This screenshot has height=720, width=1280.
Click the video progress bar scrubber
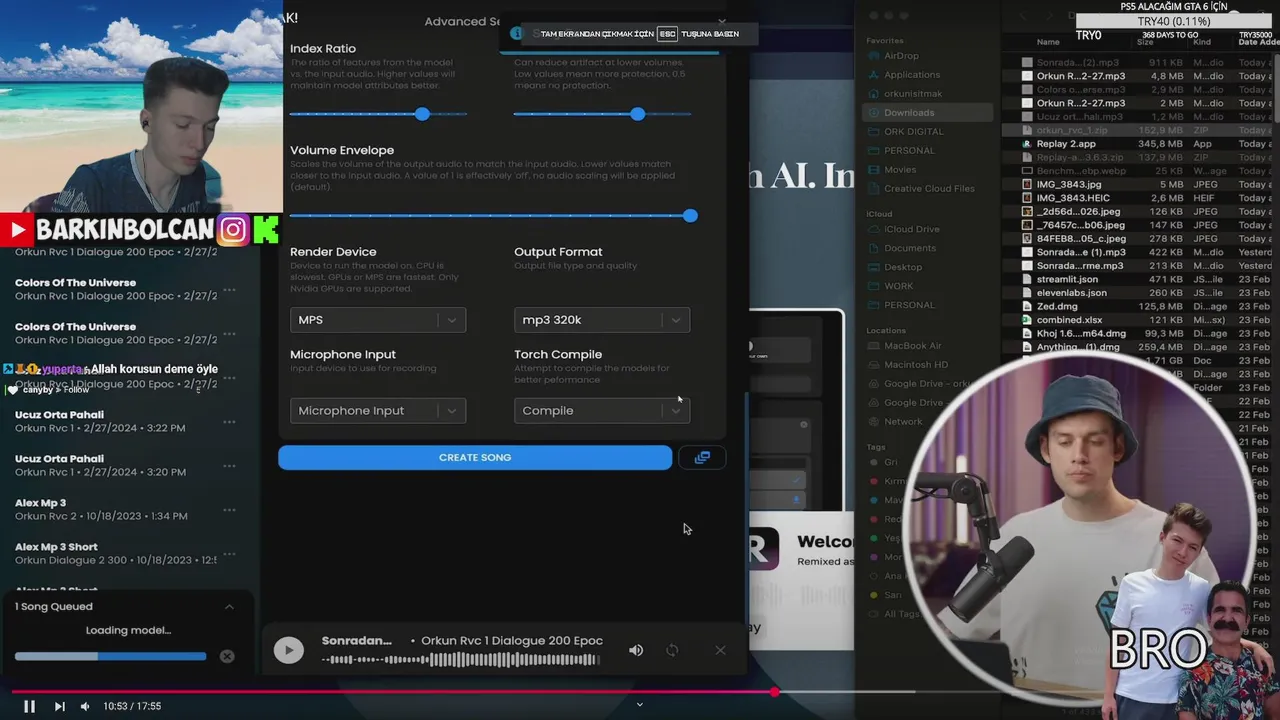(x=775, y=691)
